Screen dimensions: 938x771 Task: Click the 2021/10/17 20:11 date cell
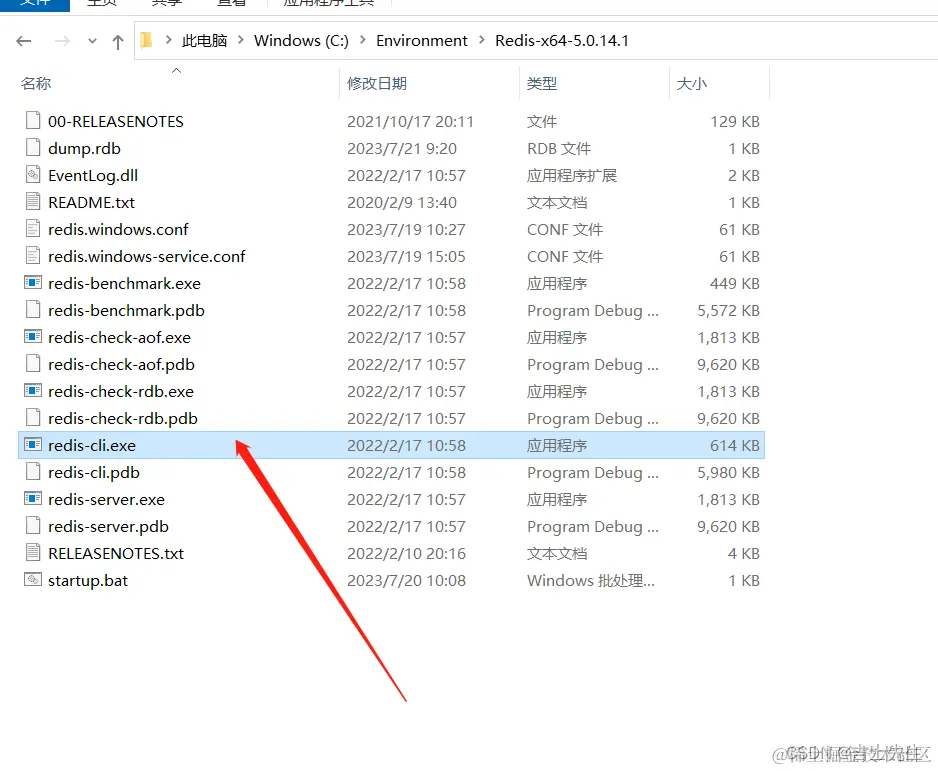410,121
